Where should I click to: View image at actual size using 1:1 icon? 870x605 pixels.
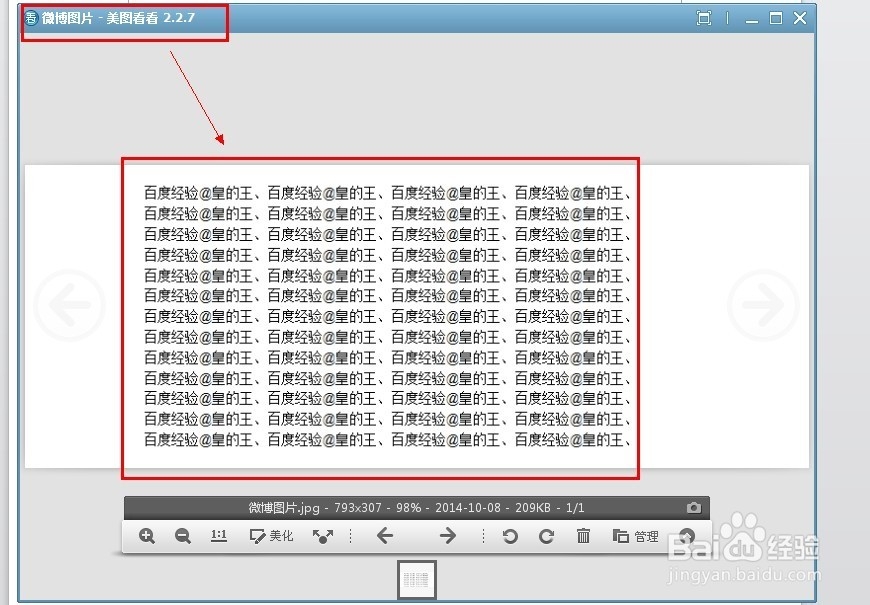click(x=218, y=536)
